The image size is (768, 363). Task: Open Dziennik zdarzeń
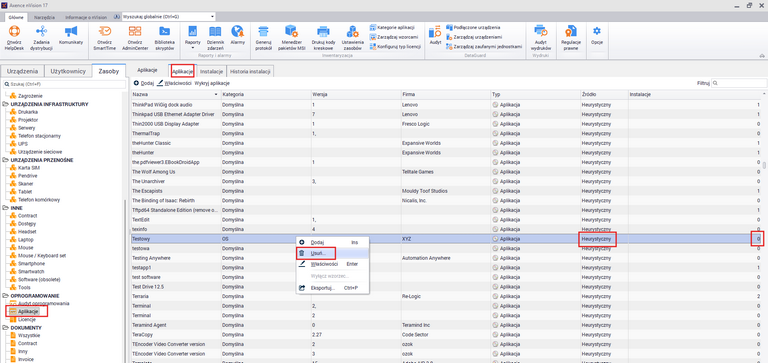pos(215,38)
